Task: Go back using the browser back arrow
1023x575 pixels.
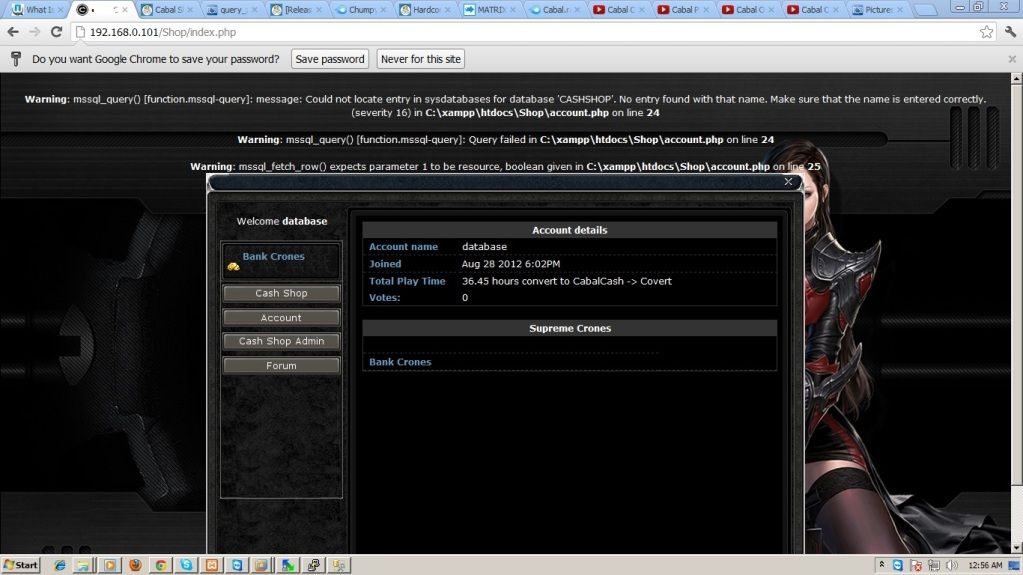Action: (13, 32)
